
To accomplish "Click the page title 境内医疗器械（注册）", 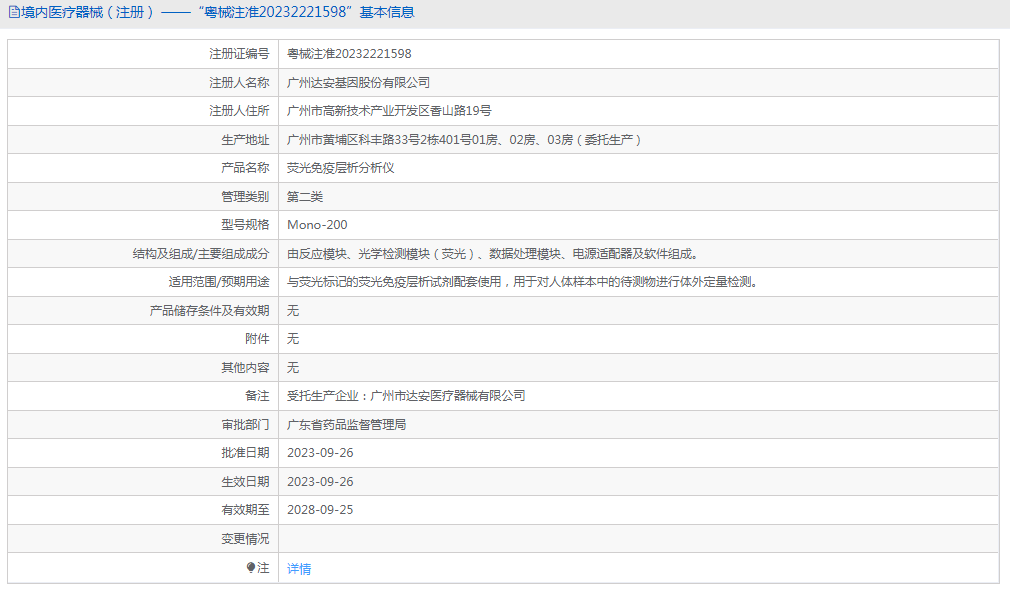I will point(88,12).
